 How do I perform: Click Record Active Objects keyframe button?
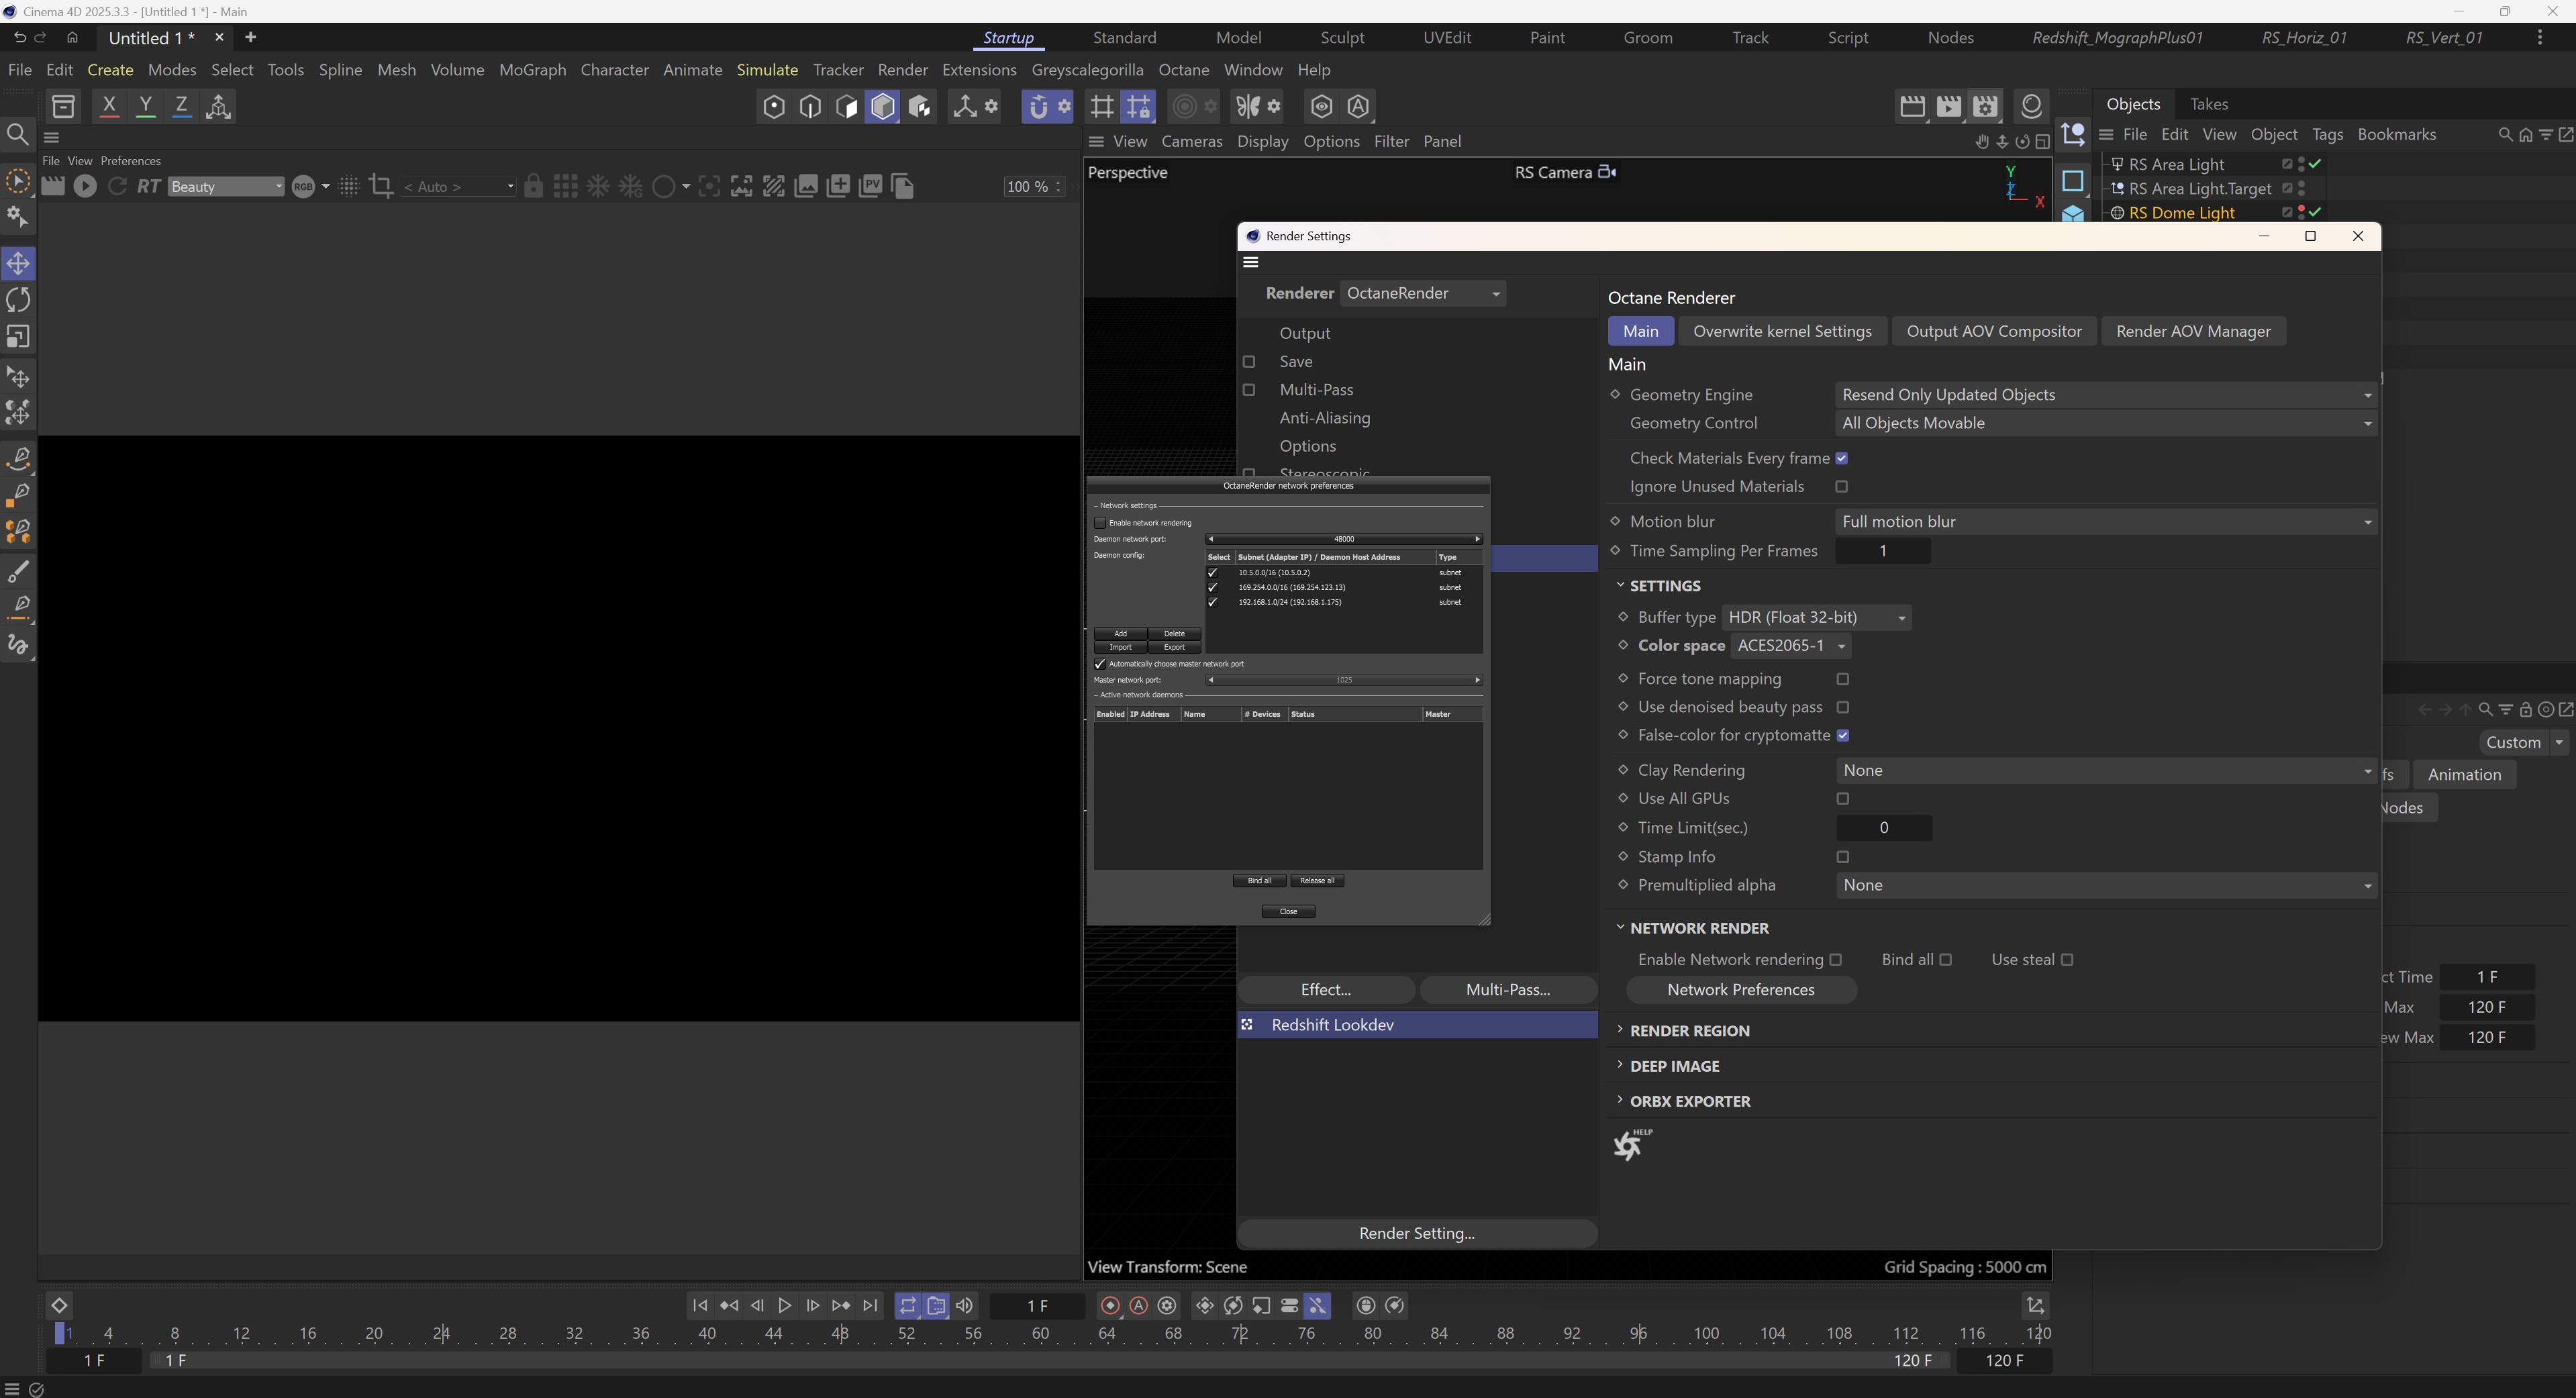click(1110, 1306)
